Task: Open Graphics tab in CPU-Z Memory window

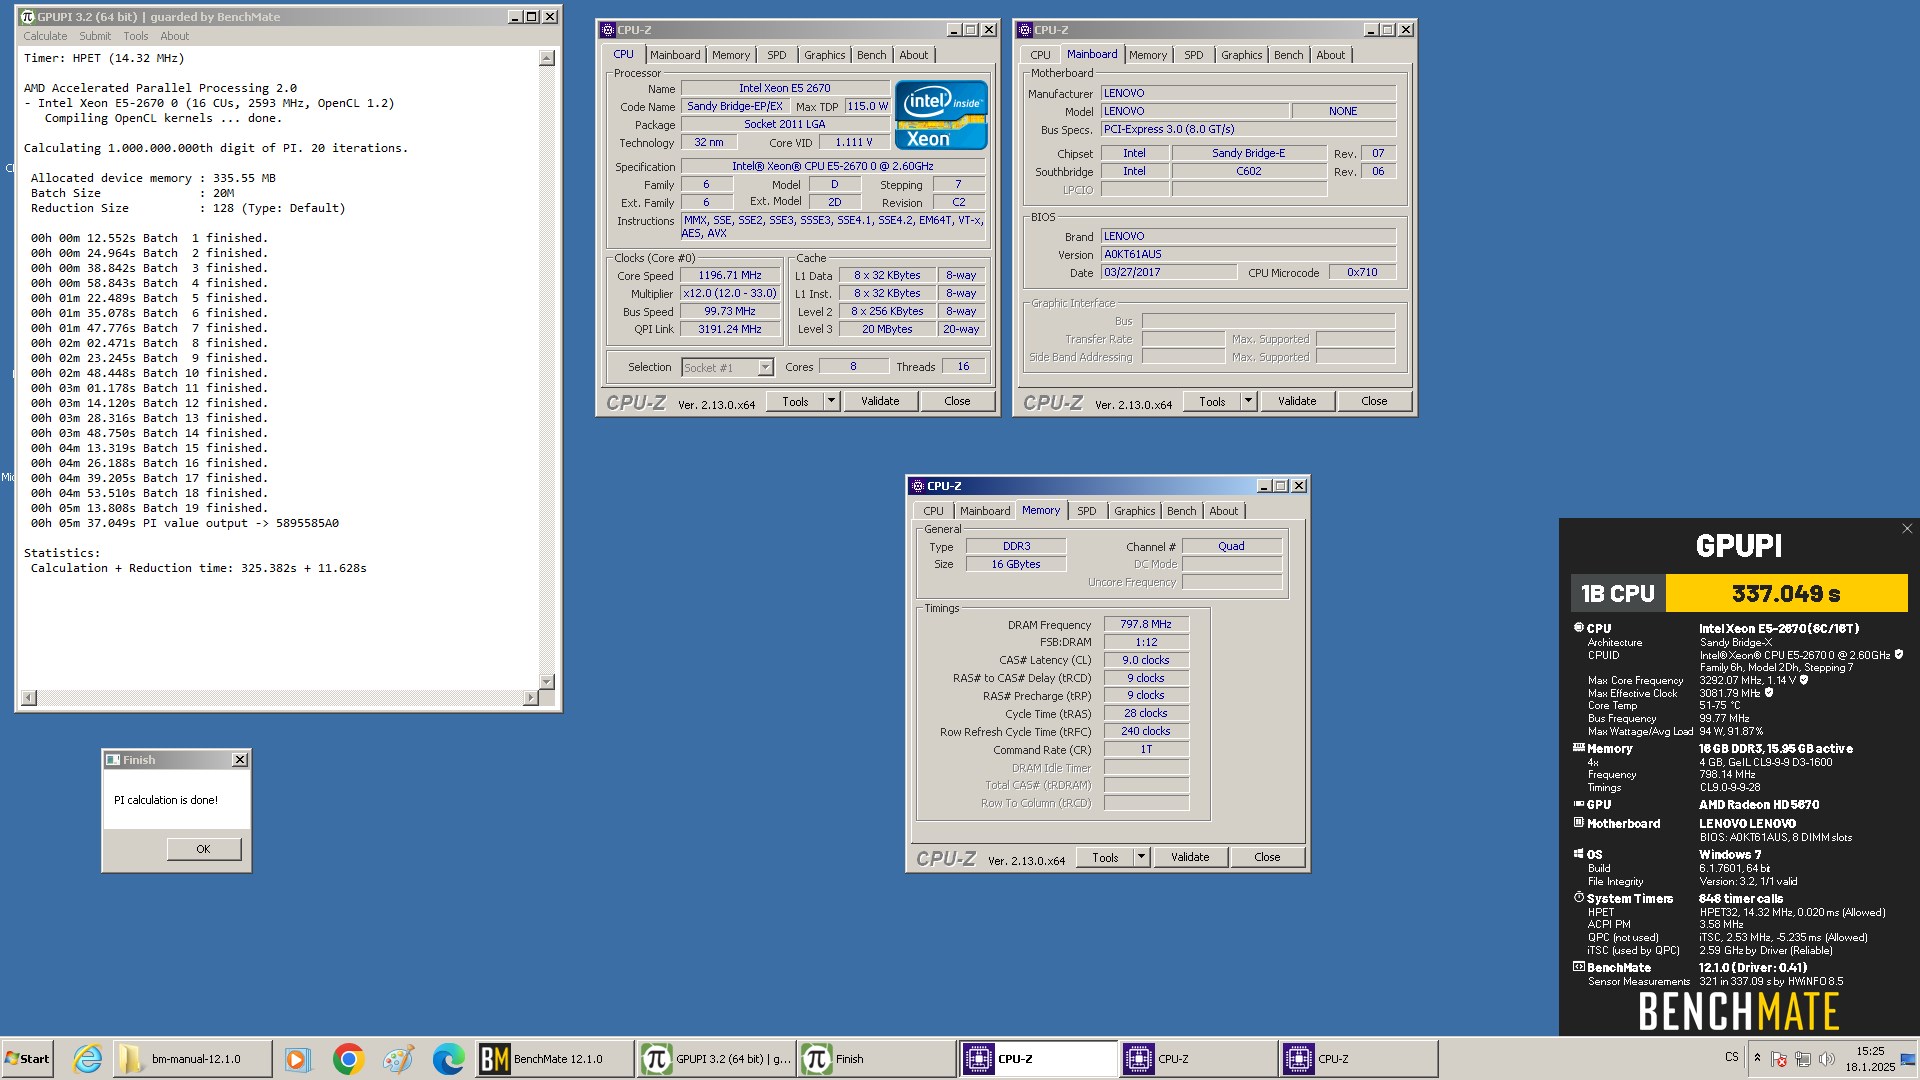Action: [x=1135, y=511]
